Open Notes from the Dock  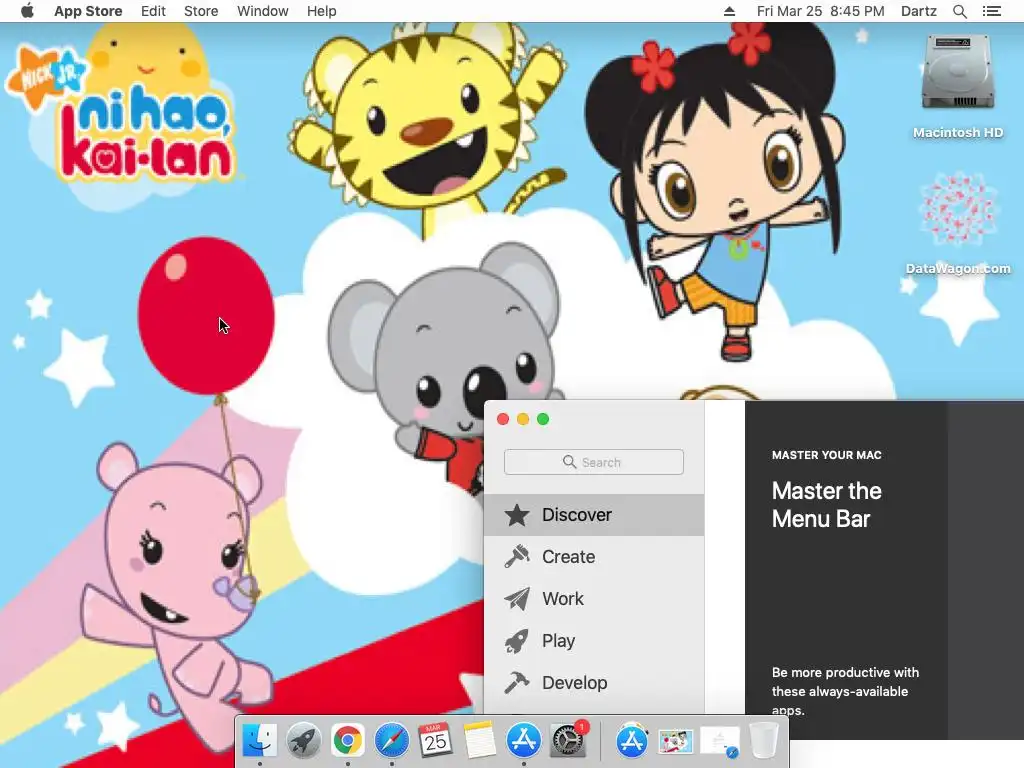coord(479,741)
